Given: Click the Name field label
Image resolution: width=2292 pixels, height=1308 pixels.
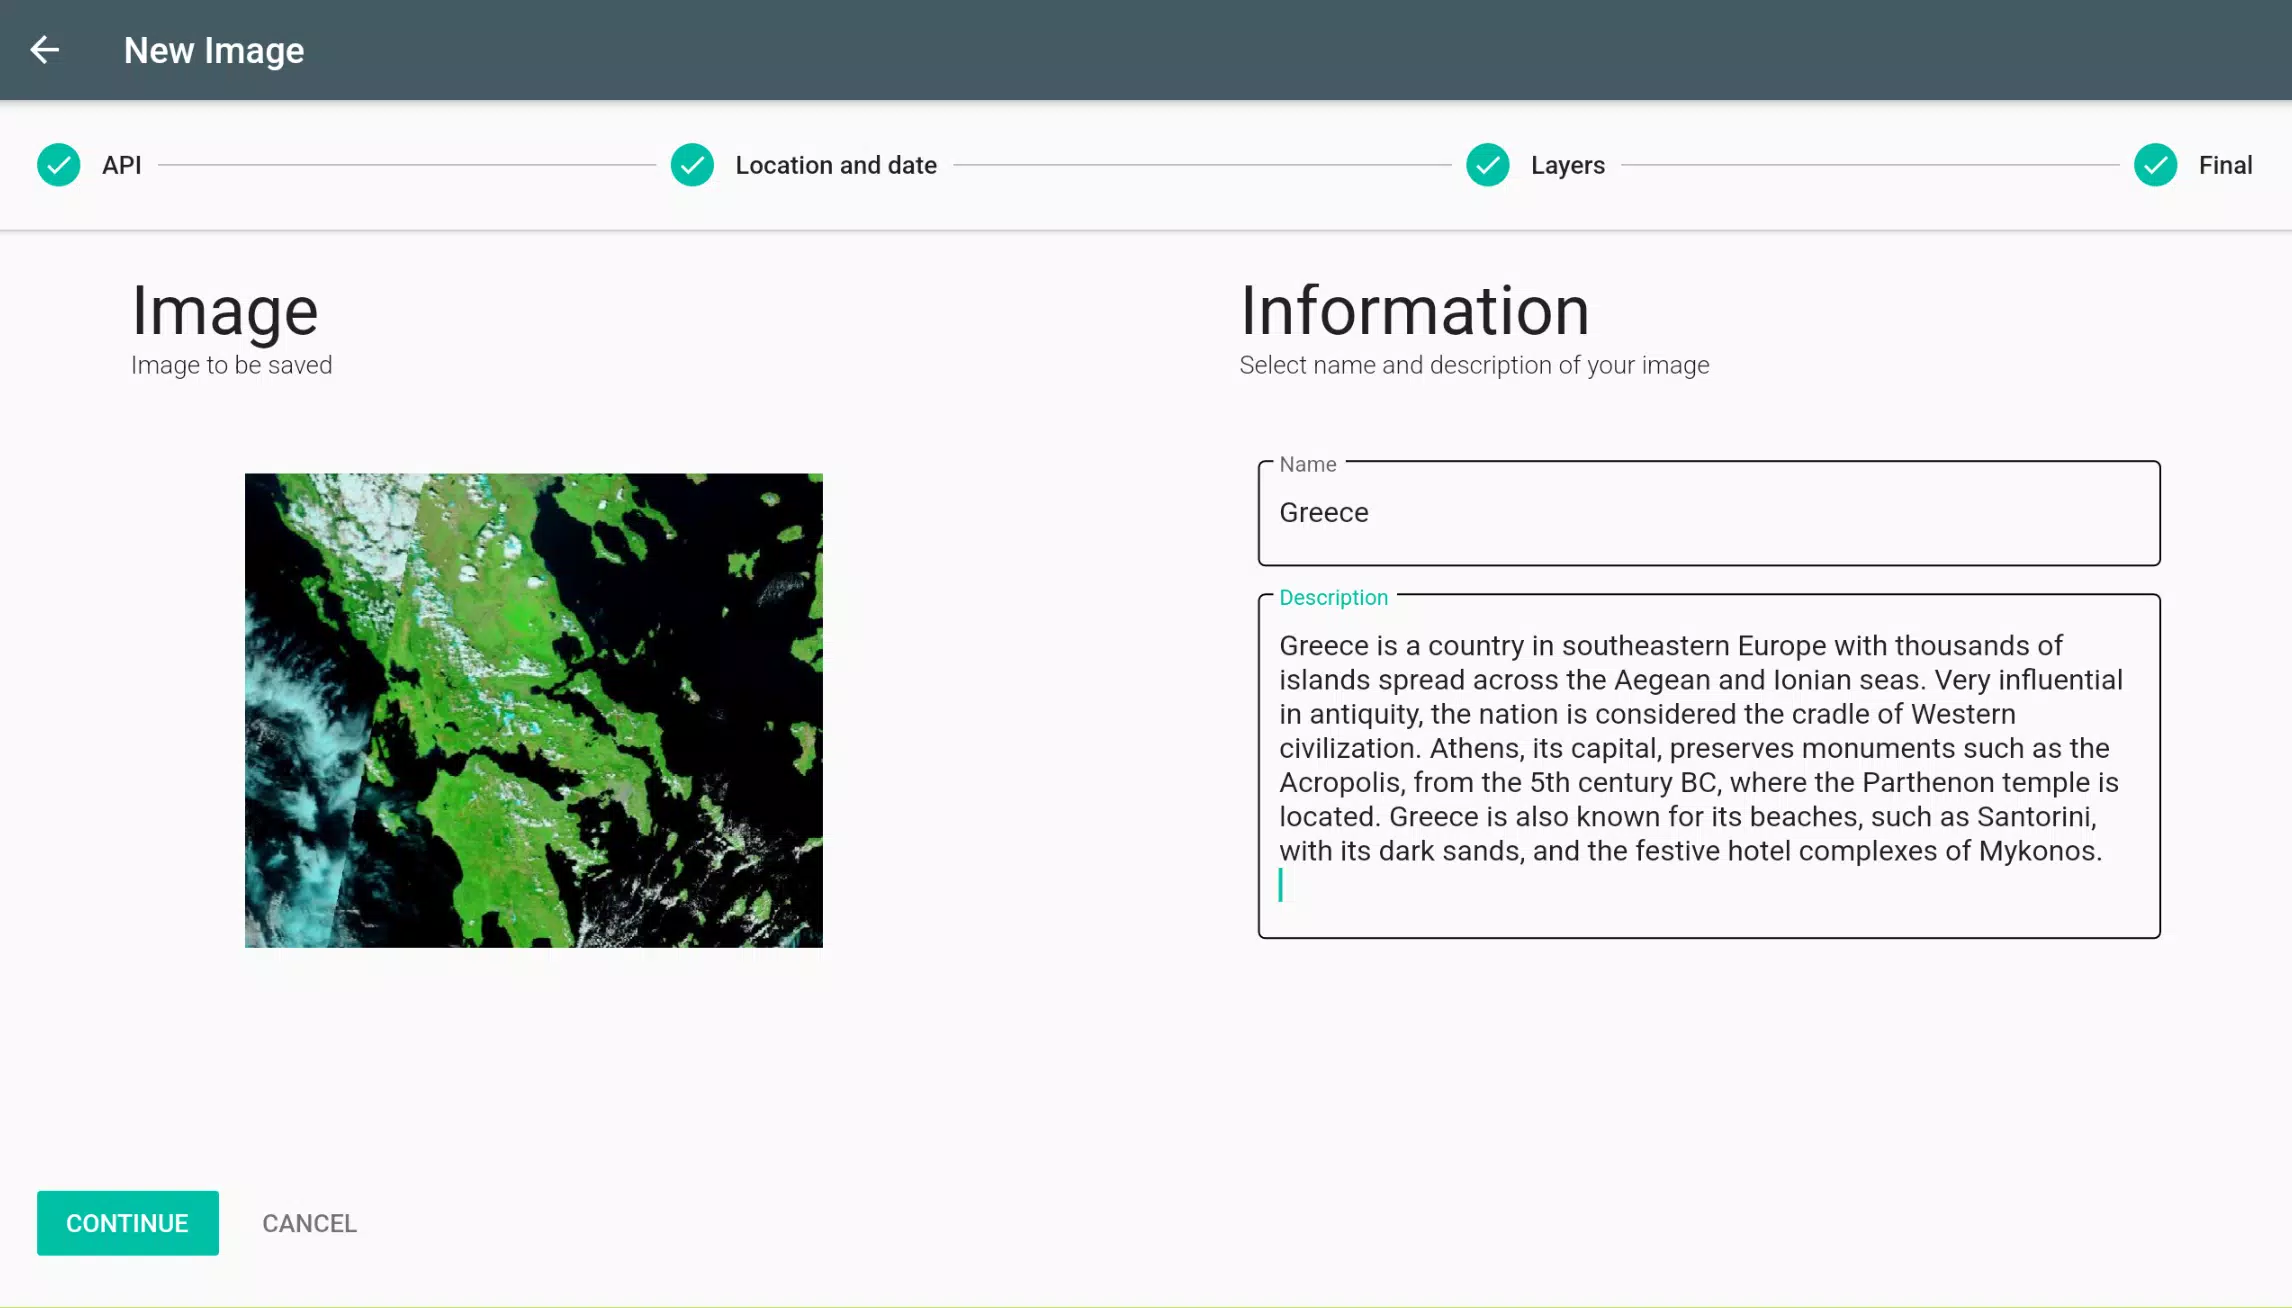Looking at the screenshot, I should point(1307,464).
